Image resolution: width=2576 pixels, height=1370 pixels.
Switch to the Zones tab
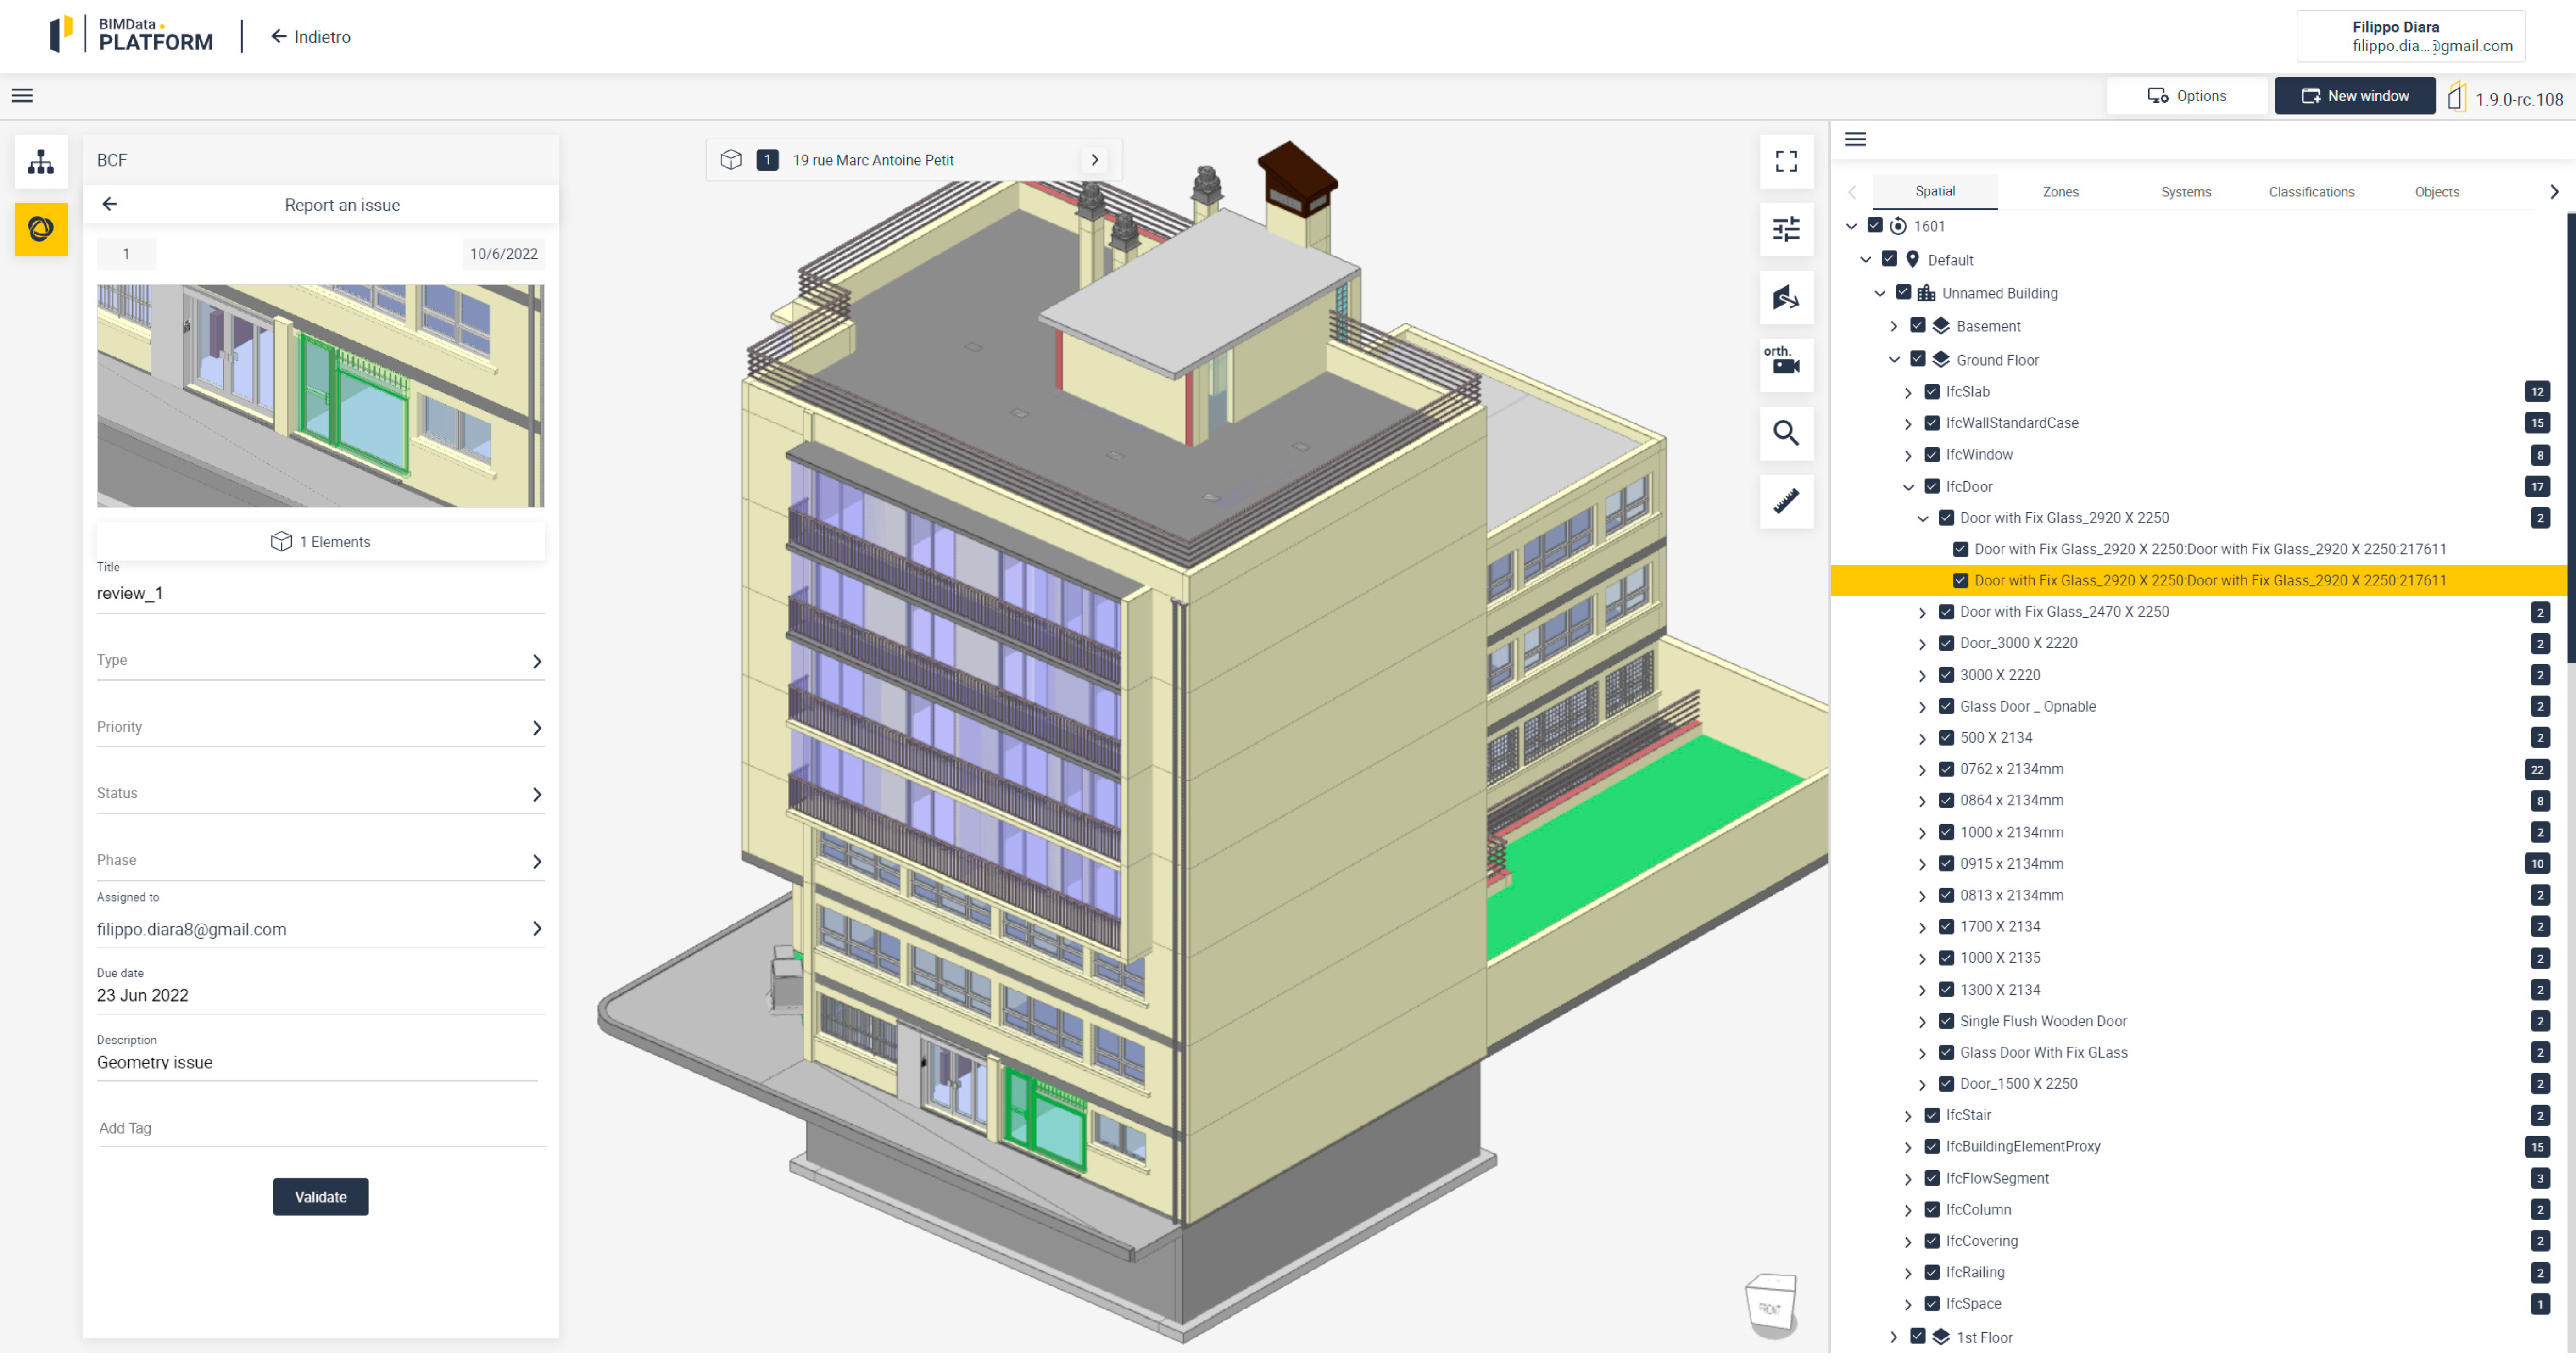coord(2060,192)
